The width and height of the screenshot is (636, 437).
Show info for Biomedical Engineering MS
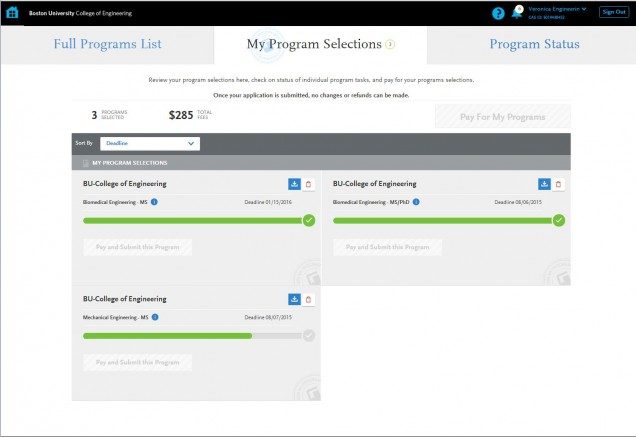(154, 202)
